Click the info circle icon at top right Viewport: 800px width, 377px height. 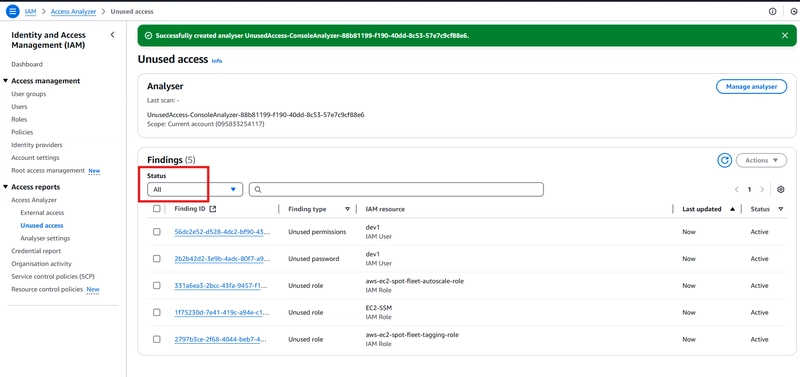[x=772, y=11]
